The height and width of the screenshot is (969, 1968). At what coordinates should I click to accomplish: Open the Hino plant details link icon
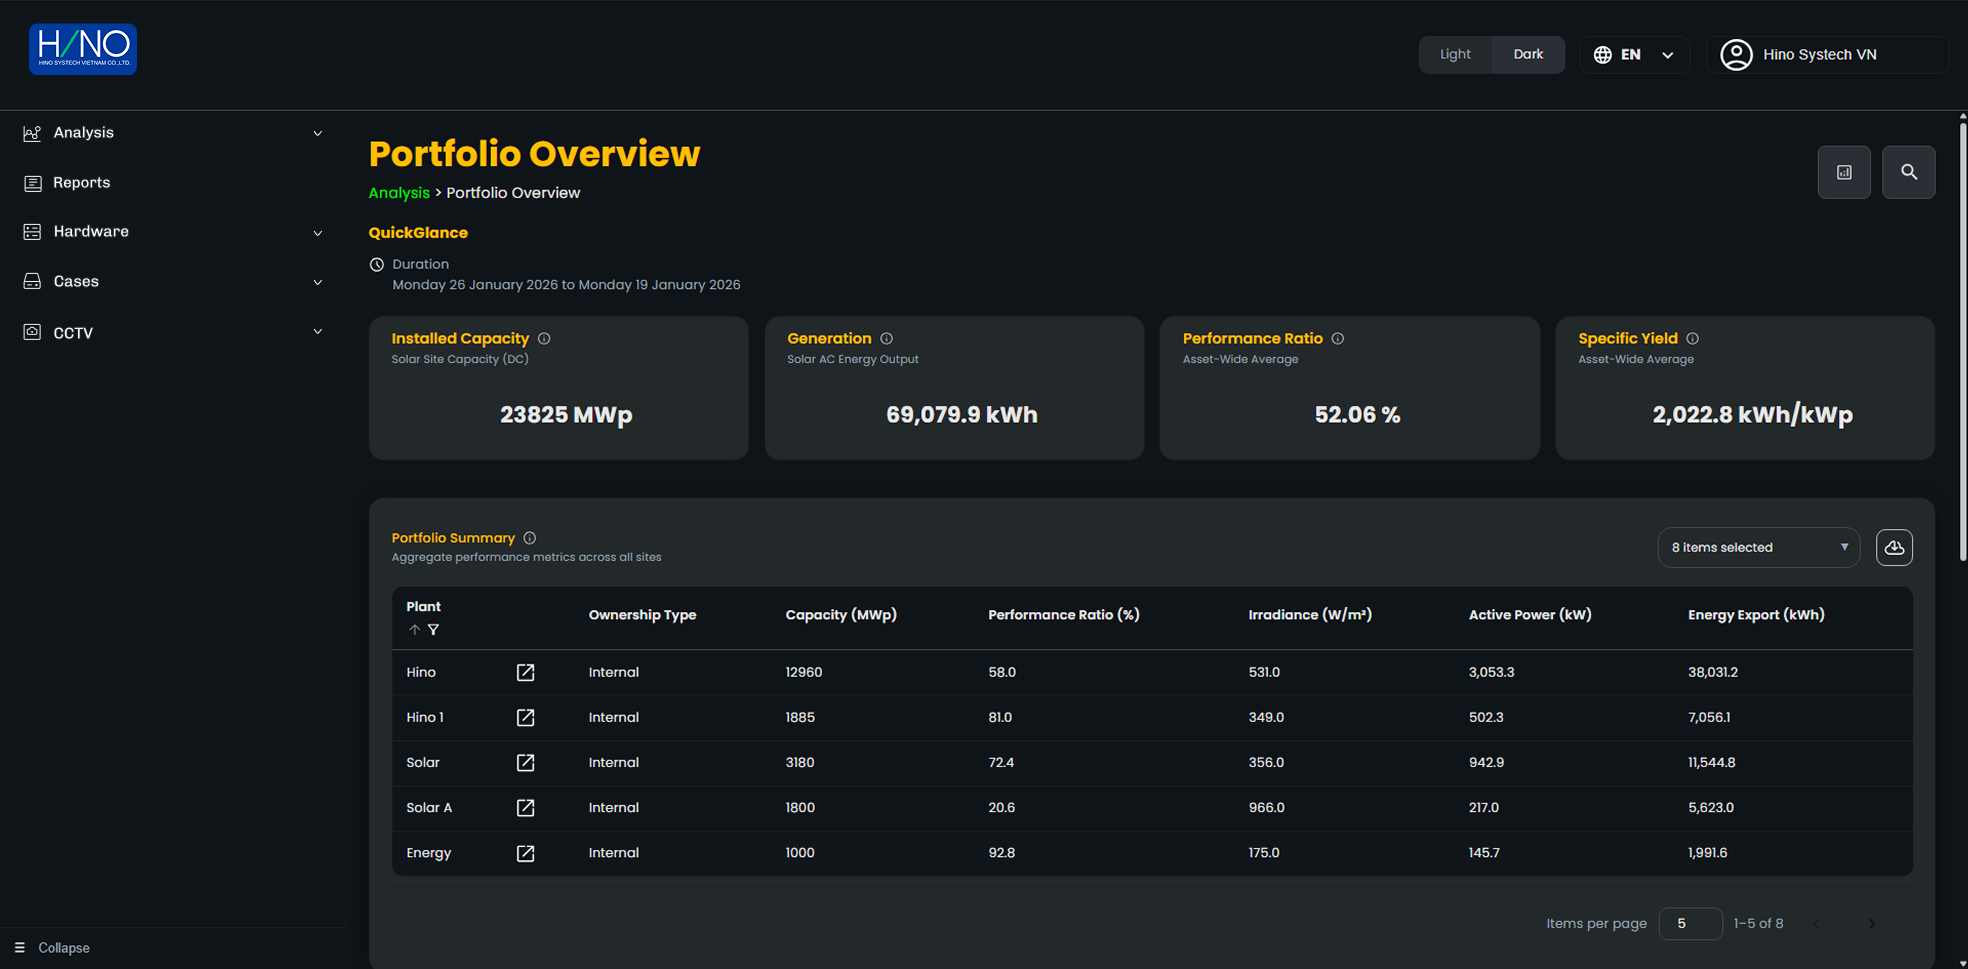click(525, 672)
